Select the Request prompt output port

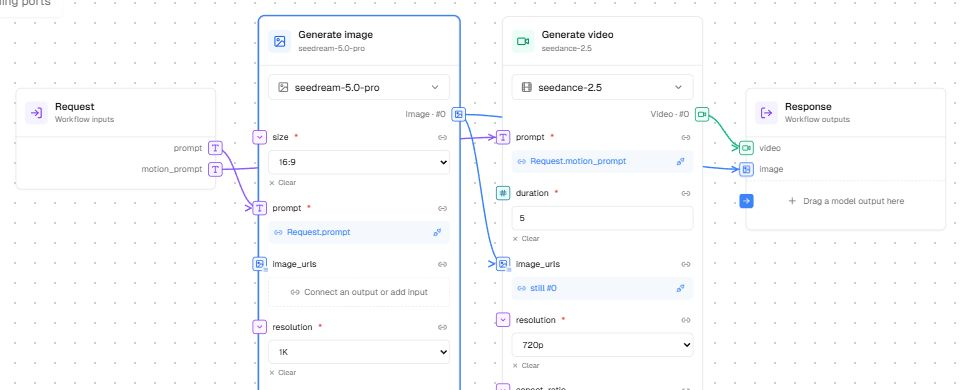click(215, 148)
